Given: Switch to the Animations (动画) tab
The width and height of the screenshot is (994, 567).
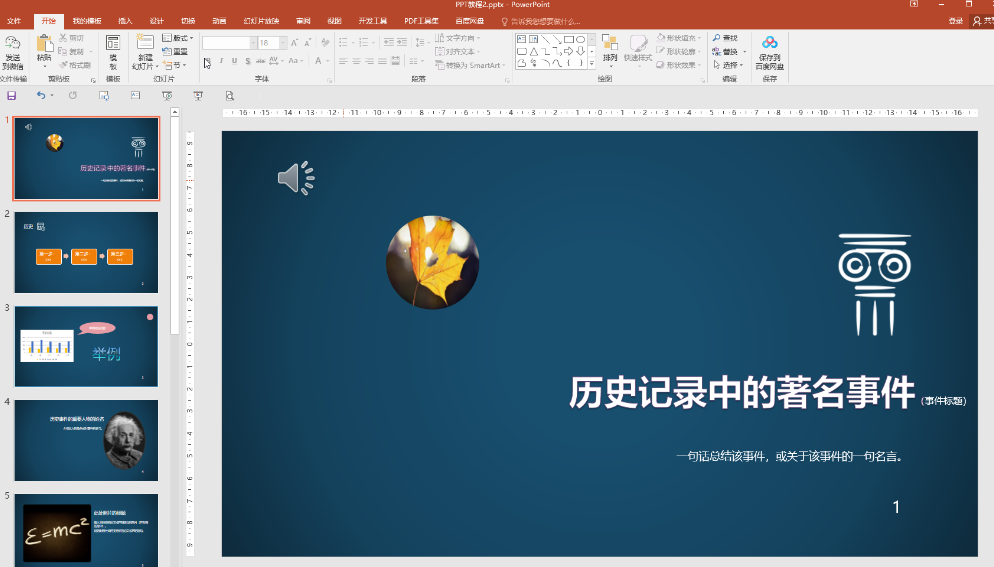Looking at the screenshot, I should 218,20.
